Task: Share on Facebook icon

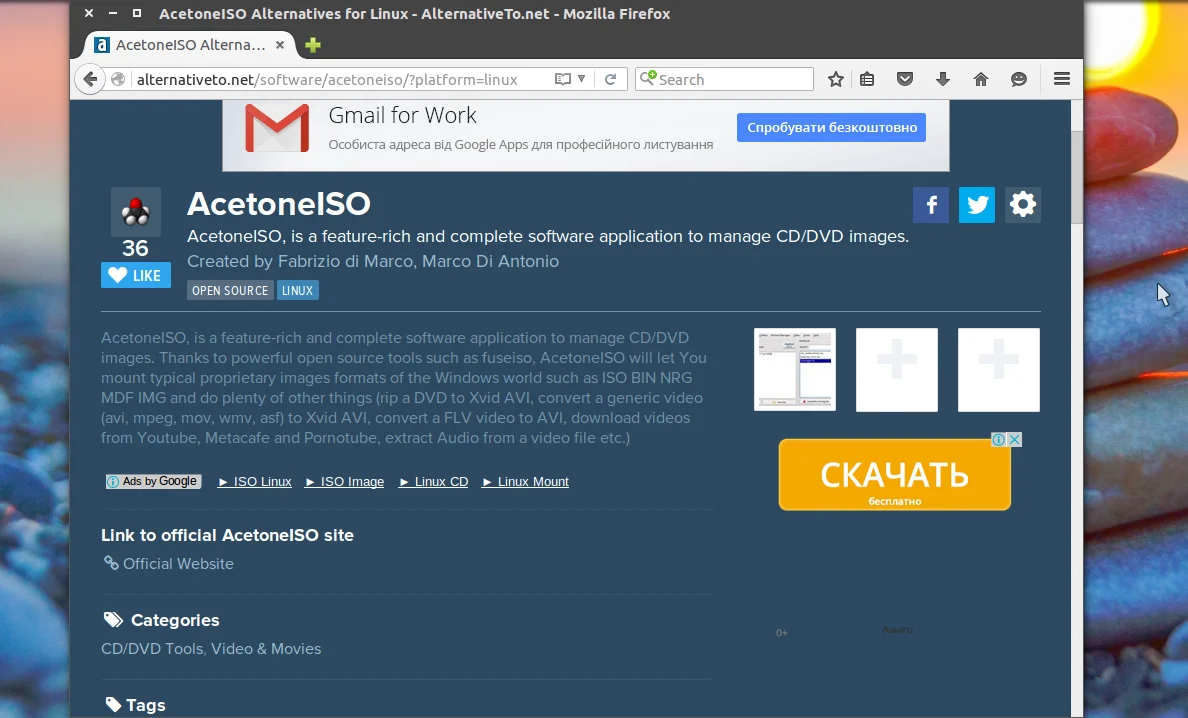Action: coord(931,204)
